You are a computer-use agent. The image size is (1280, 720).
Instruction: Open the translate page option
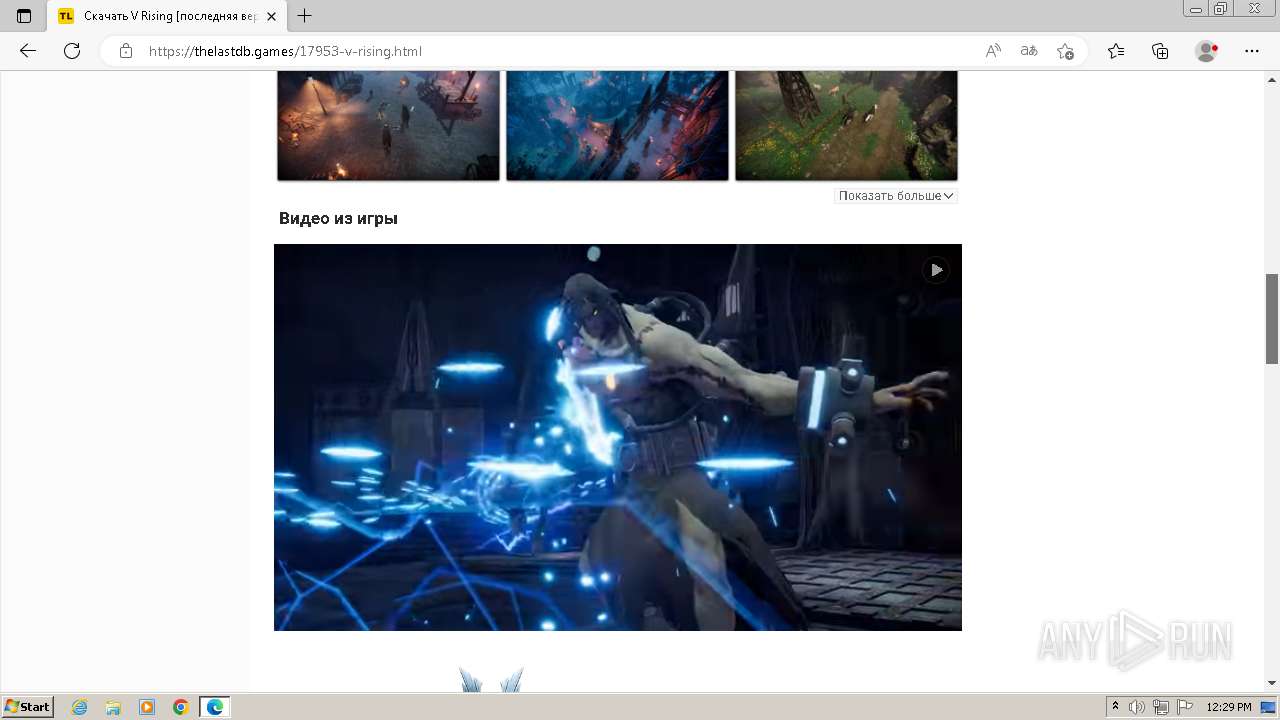tap(1029, 51)
